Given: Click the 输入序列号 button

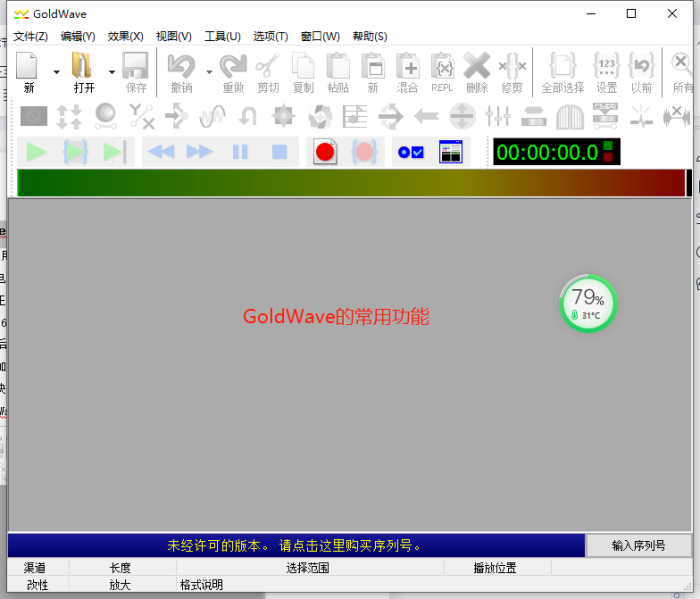Looking at the screenshot, I should coord(638,545).
